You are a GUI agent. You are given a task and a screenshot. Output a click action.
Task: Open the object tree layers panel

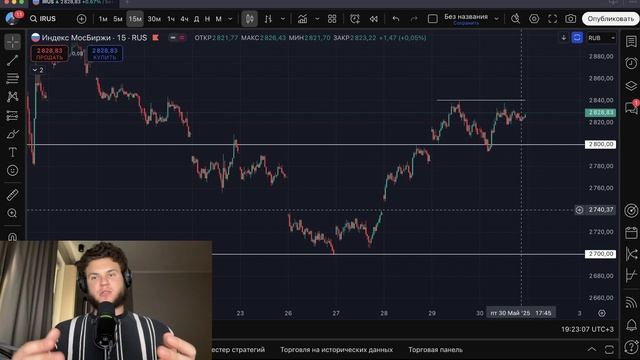(x=631, y=86)
